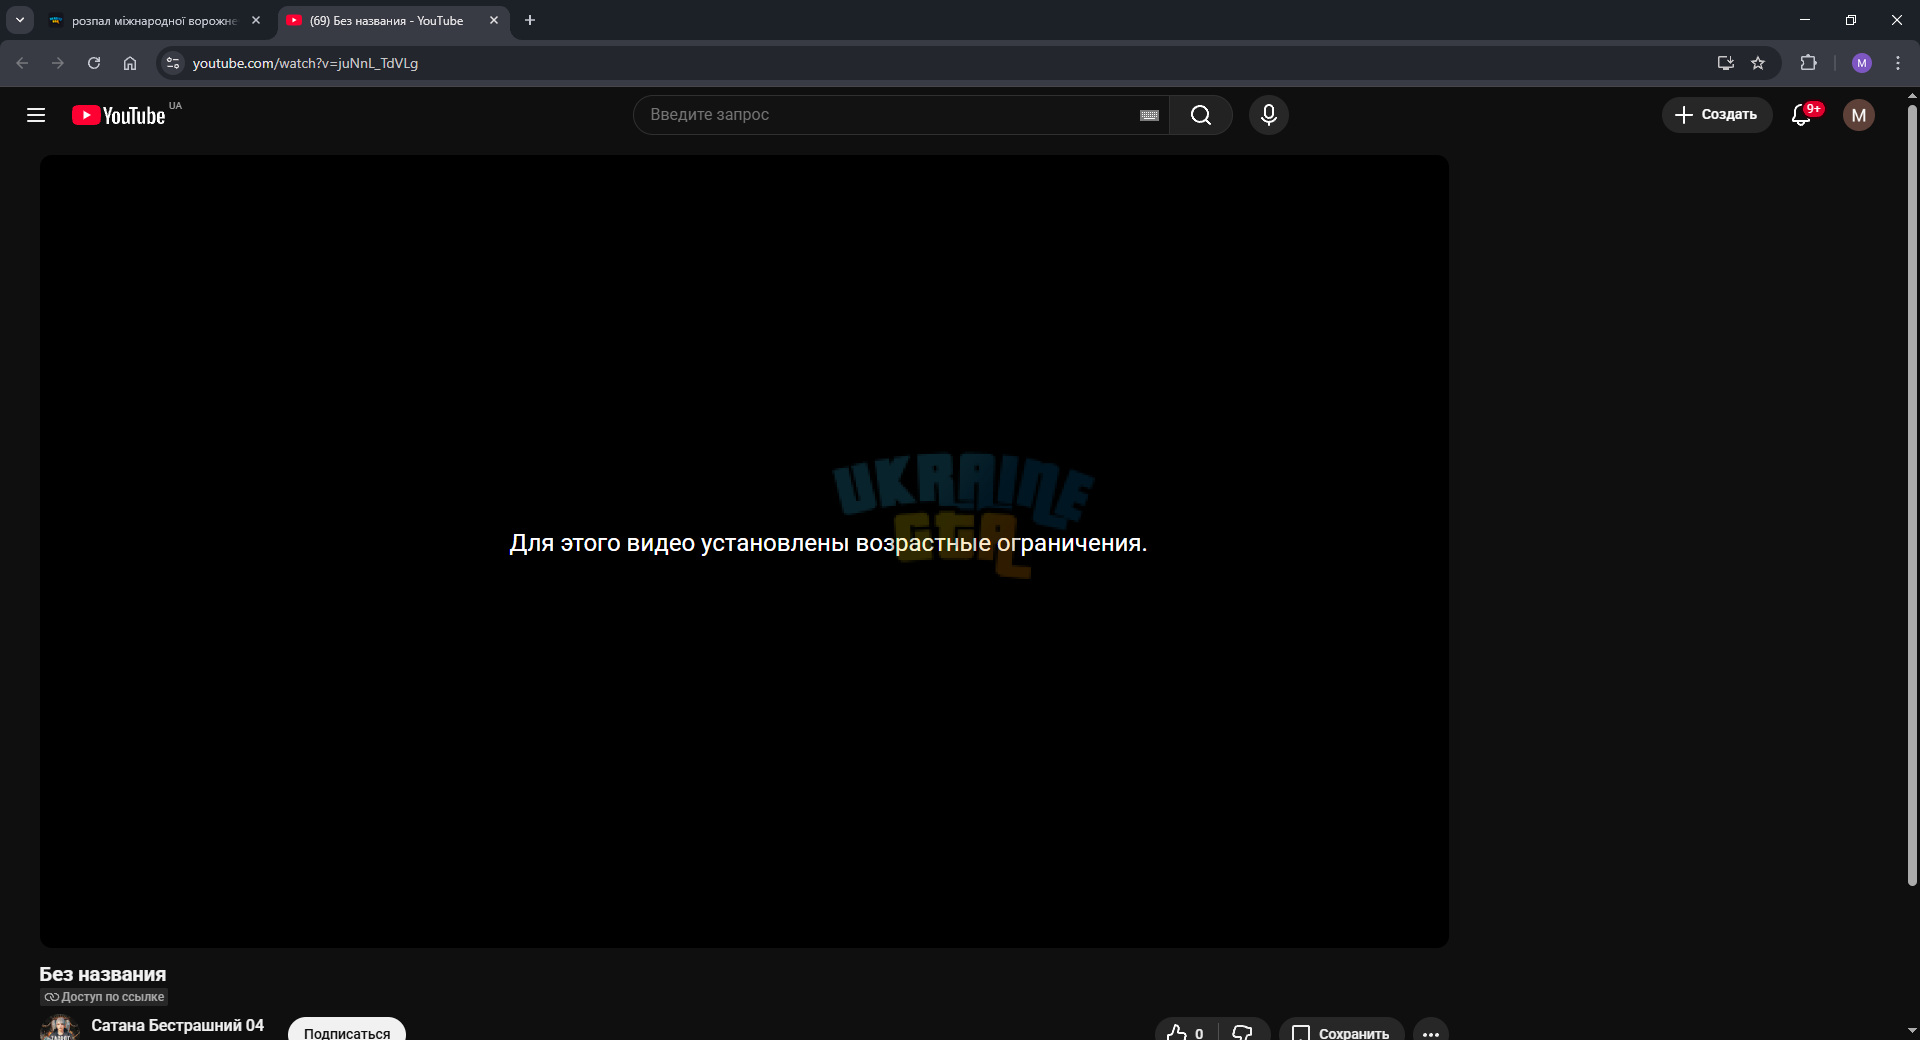Open the browser home page
This screenshot has width=1920, height=1040.
[130, 63]
